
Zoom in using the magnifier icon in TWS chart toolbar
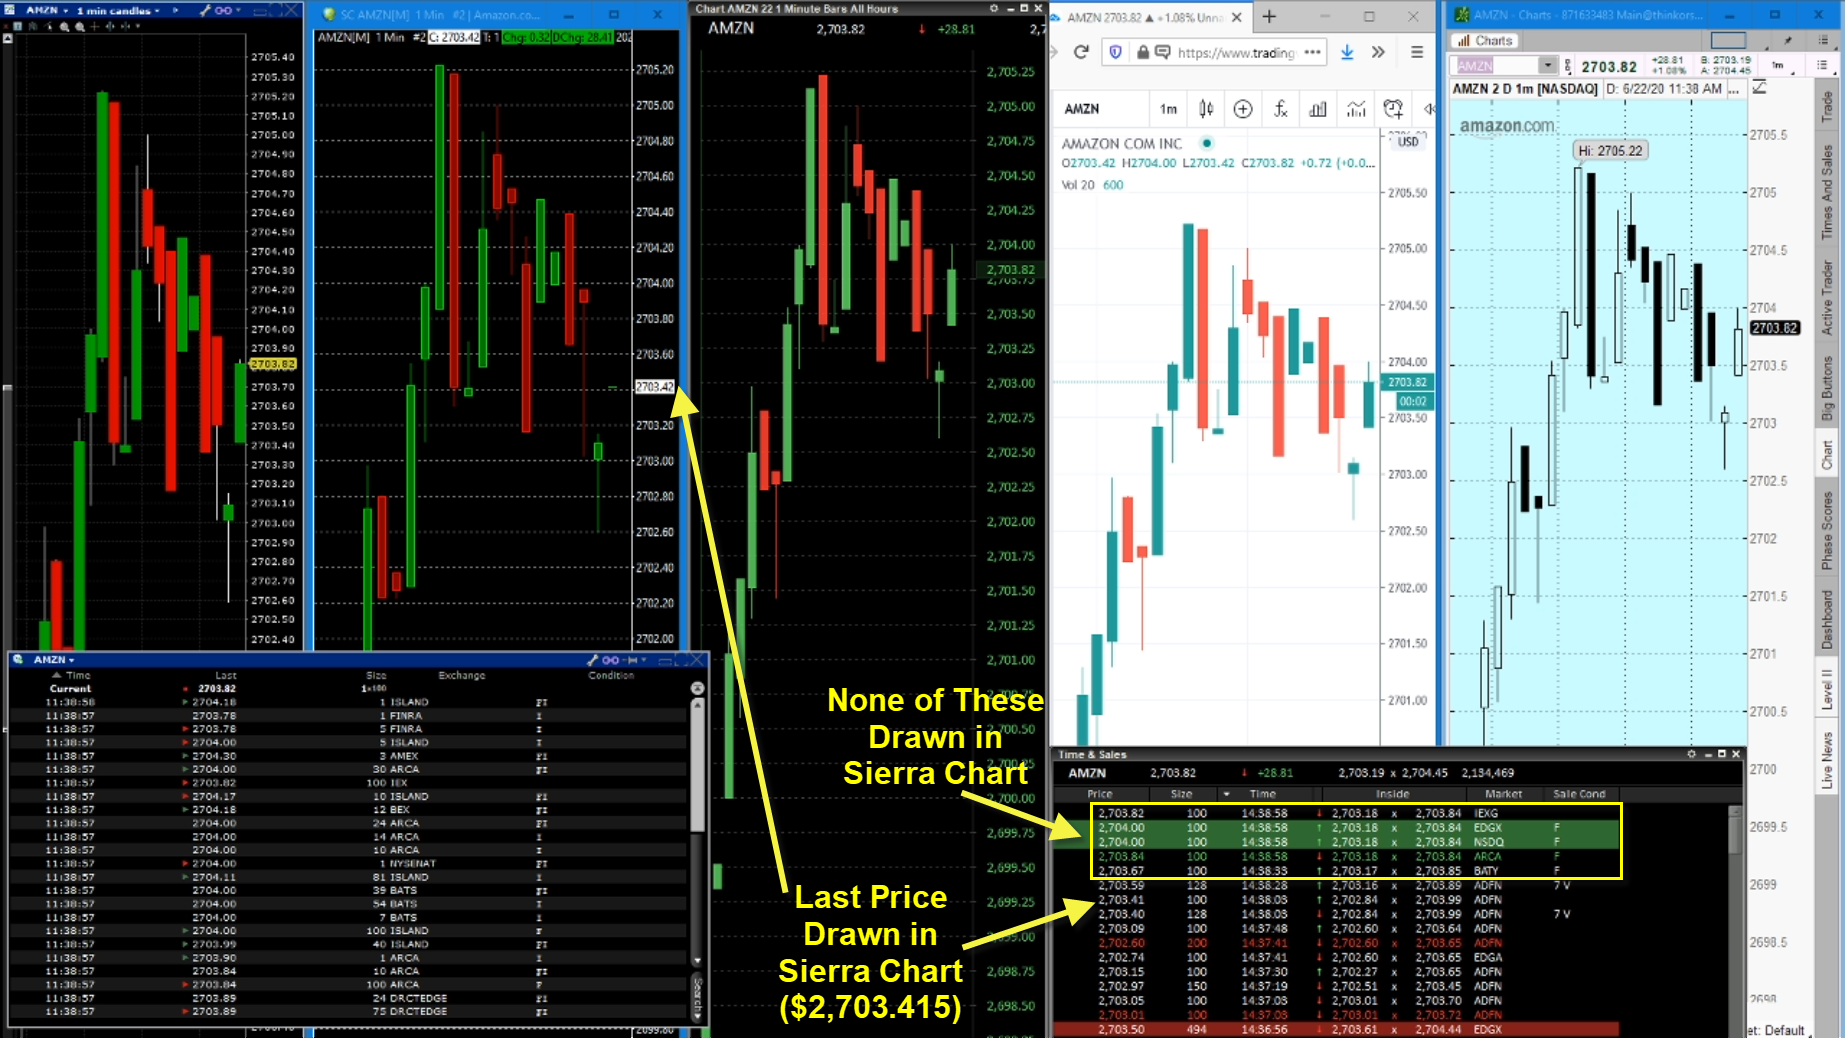(x=65, y=26)
